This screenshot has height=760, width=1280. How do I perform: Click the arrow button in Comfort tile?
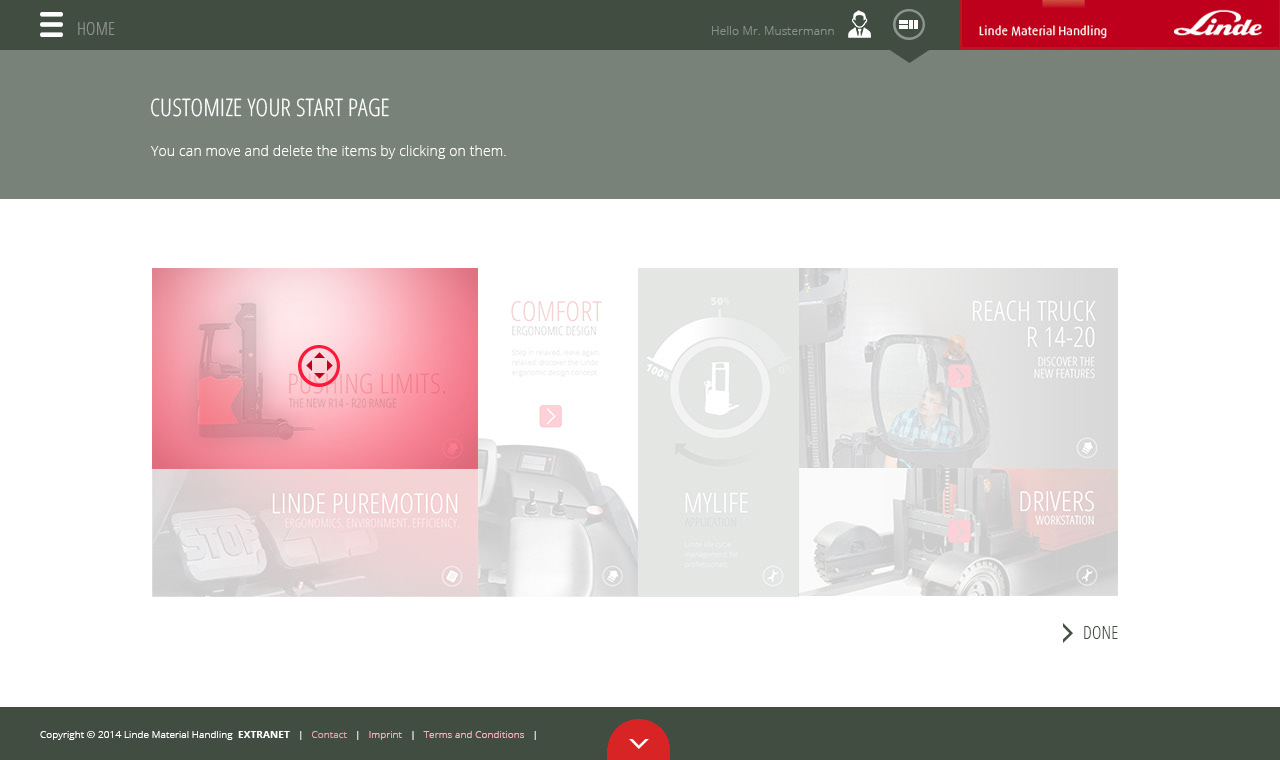pos(550,416)
